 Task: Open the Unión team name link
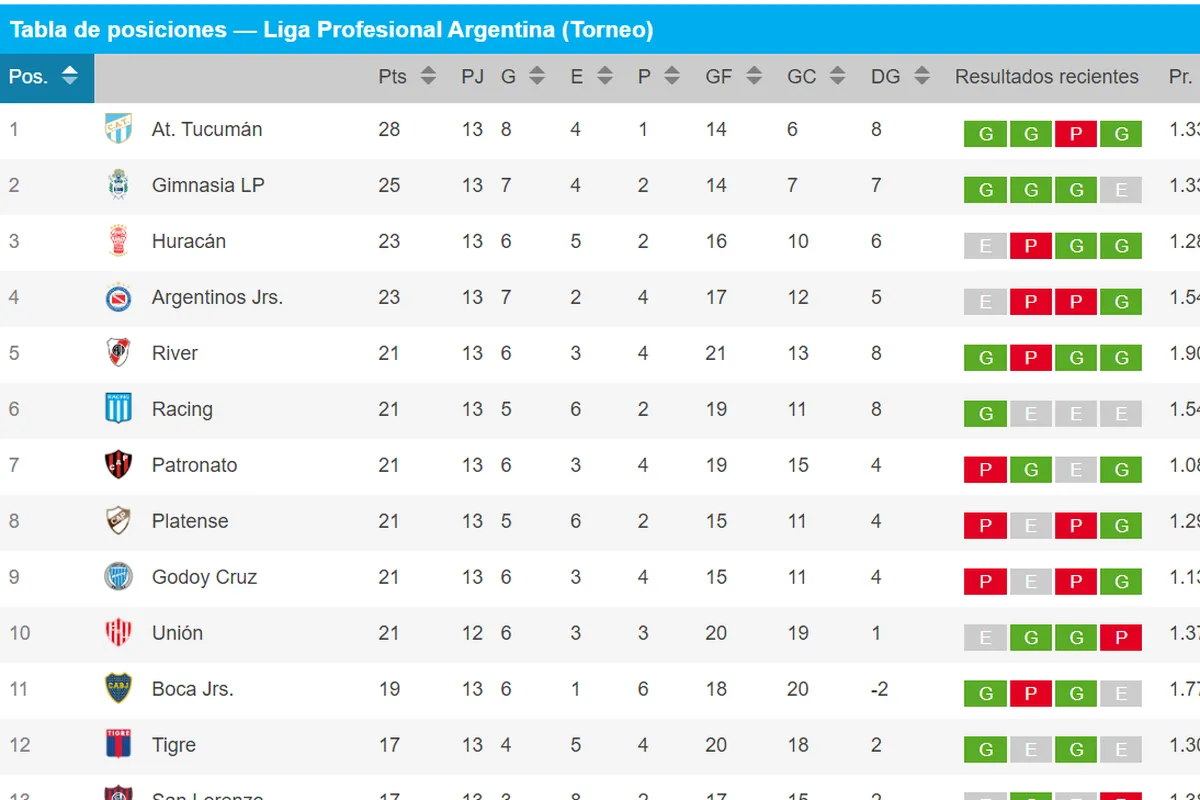click(177, 633)
